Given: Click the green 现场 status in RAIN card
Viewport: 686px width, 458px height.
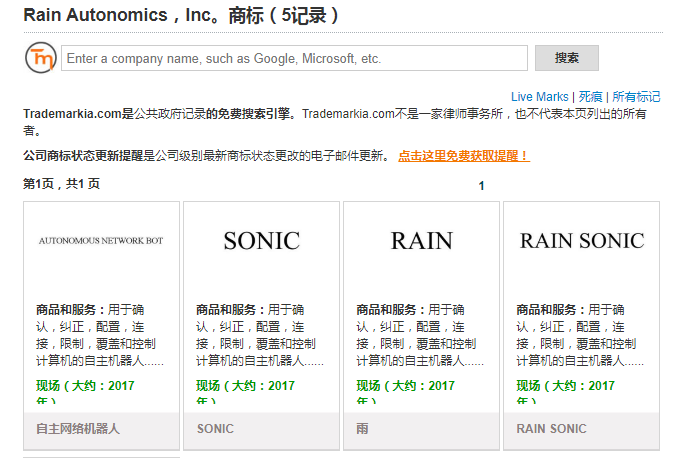Looking at the screenshot, I should coord(406,391).
